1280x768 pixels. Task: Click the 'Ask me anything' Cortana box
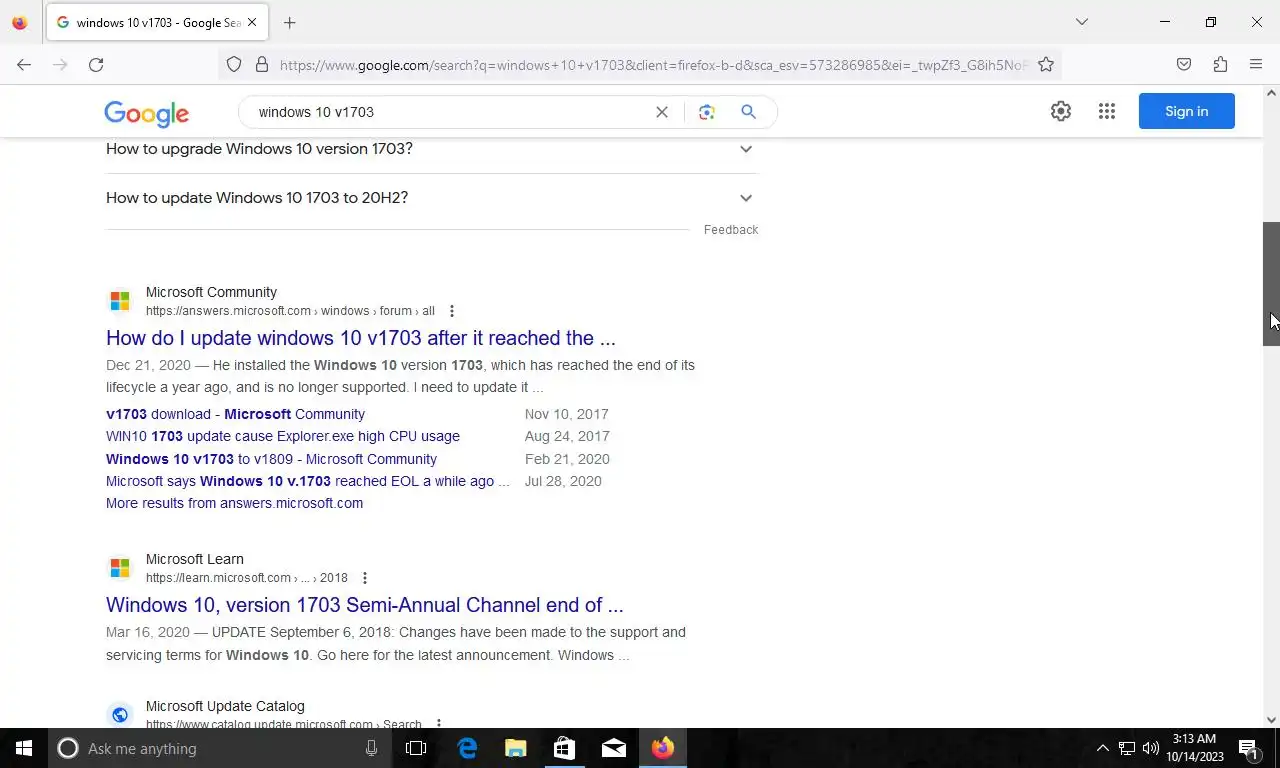(x=220, y=748)
